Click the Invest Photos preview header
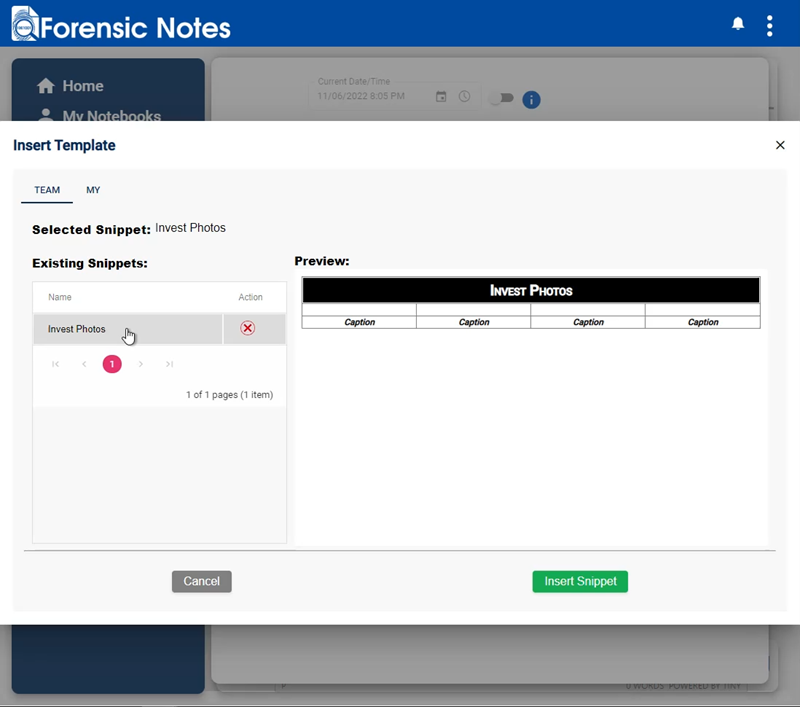 click(531, 290)
